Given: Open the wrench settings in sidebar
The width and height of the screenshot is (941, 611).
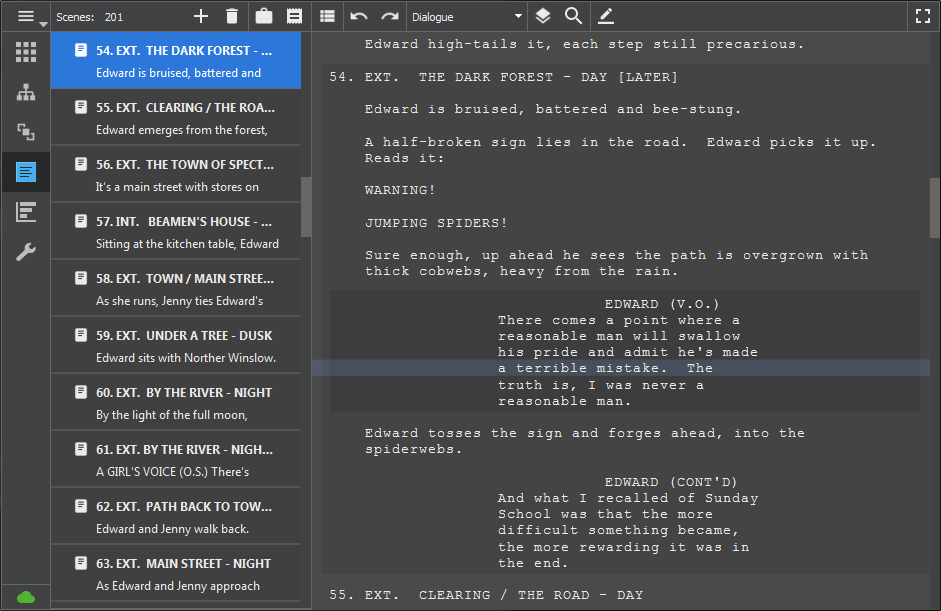Looking at the screenshot, I should (26, 252).
